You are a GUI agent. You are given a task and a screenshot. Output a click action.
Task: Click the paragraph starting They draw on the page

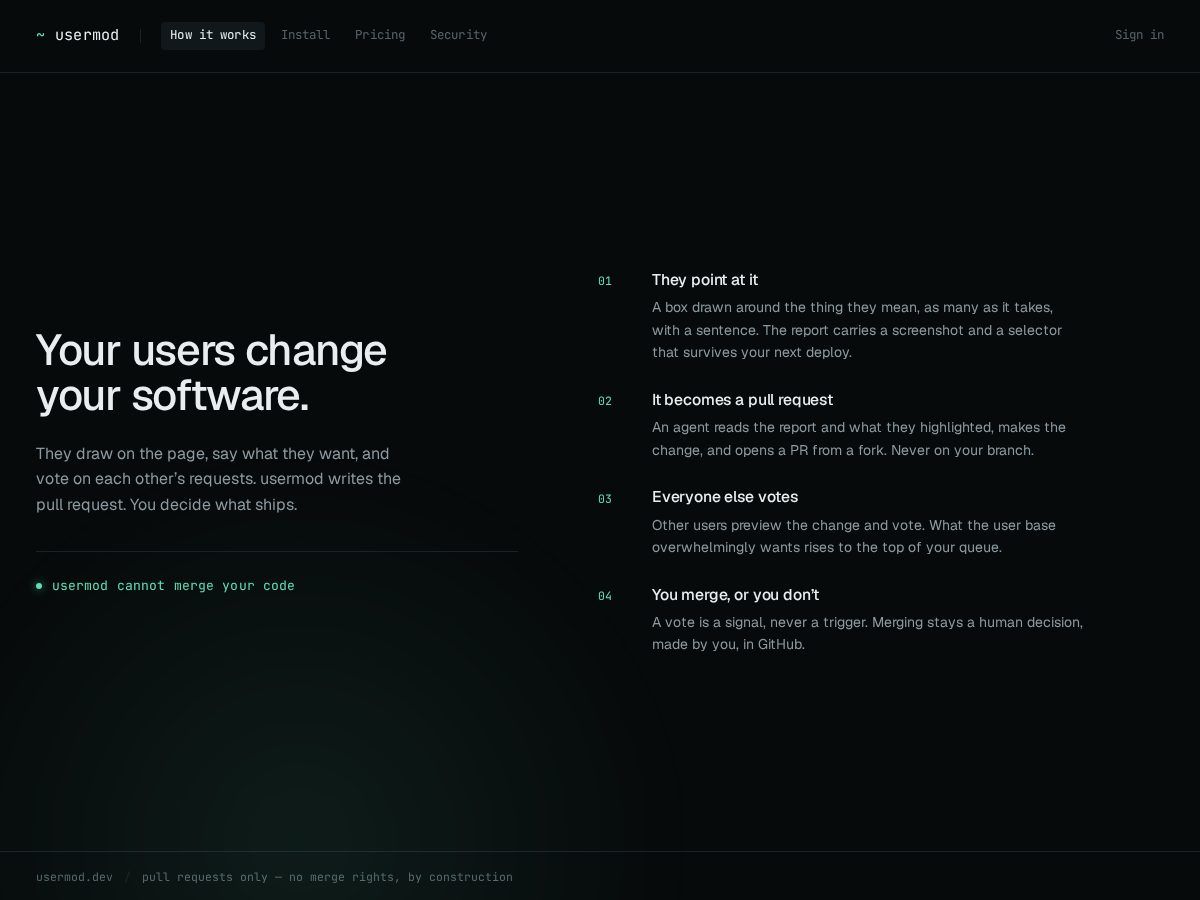click(218, 479)
